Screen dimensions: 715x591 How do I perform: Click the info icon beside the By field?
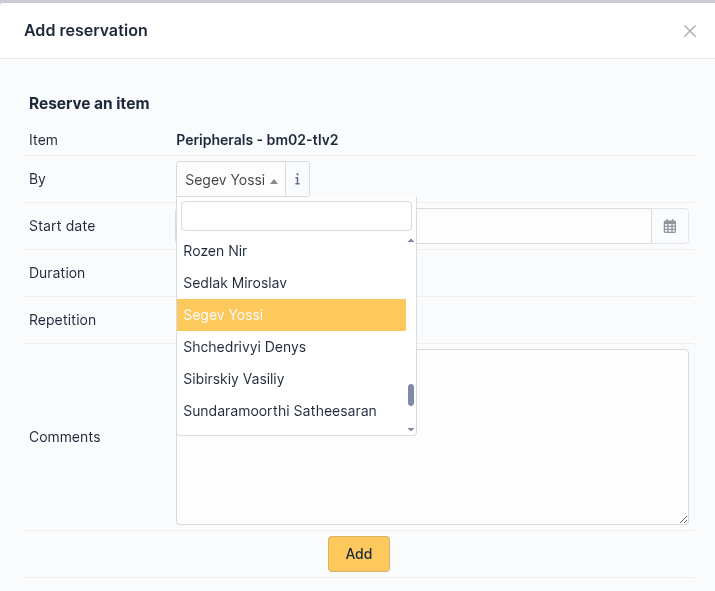[297, 180]
